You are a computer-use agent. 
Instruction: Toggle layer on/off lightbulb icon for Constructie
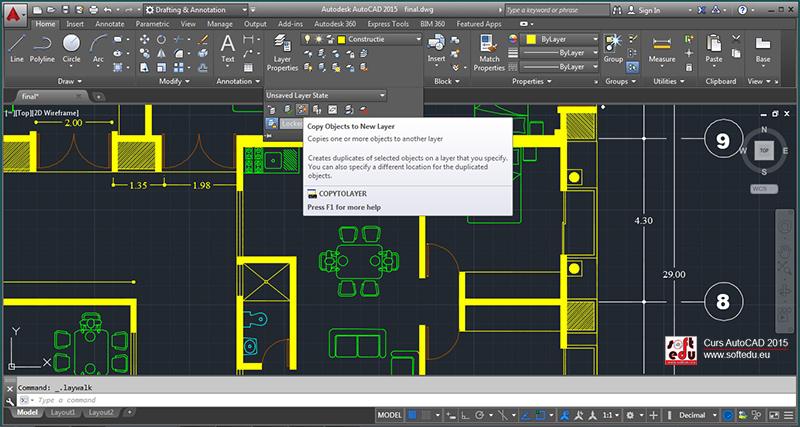click(308, 39)
